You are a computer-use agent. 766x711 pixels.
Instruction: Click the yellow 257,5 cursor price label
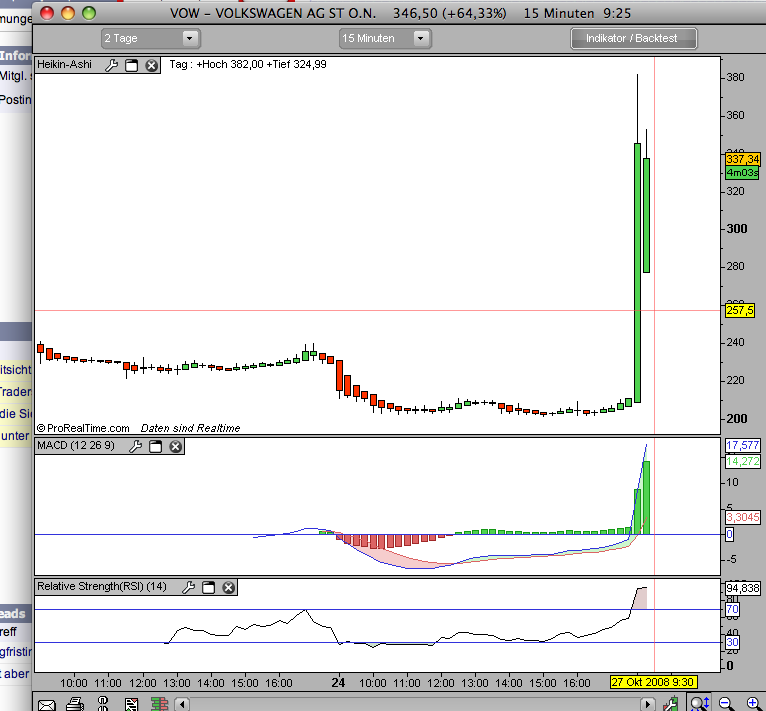pyautogui.click(x=740, y=311)
